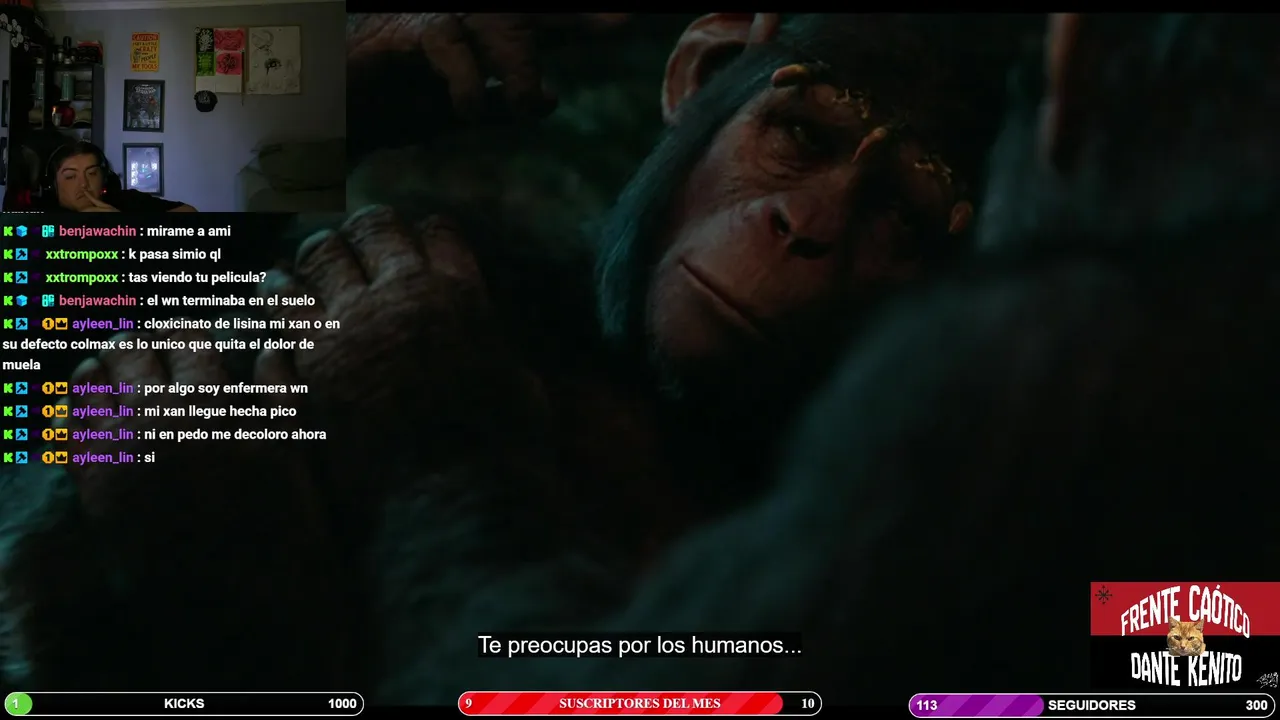Click the SUSCRIPTORES DEL MES progress bar
Viewport: 1280px width, 720px height.
pyautogui.click(x=640, y=704)
